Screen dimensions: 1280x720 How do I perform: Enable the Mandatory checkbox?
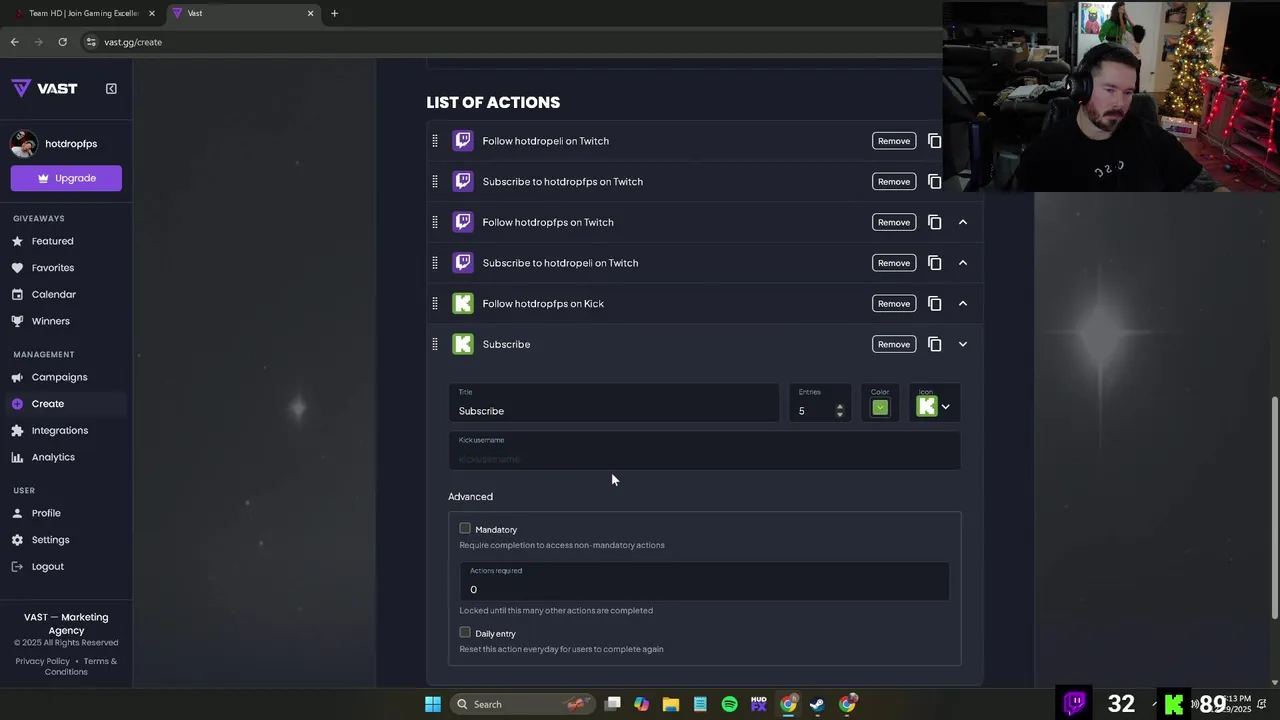click(465, 528)
